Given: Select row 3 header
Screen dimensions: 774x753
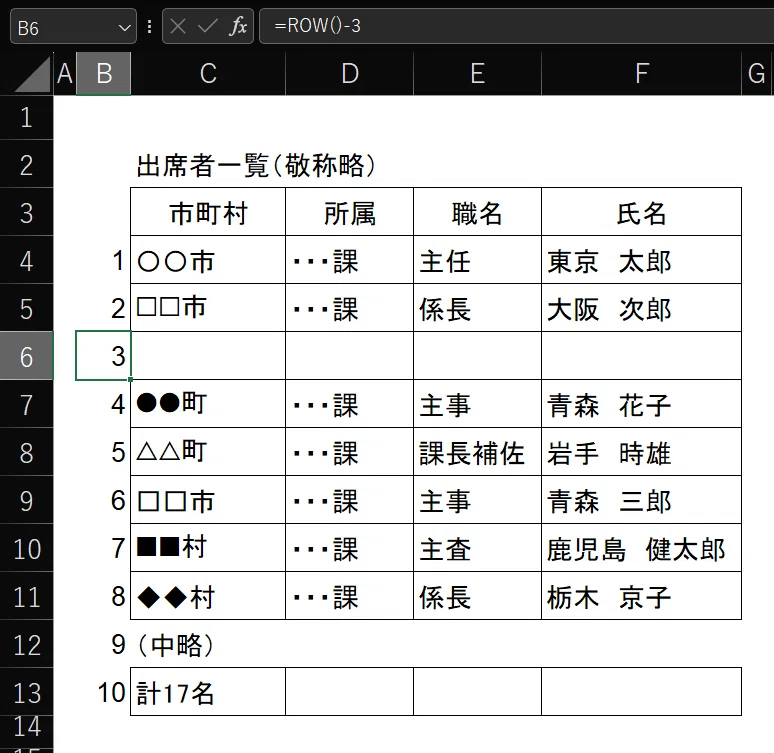Looking at the screenshot, I should click(x=27, y=213).
